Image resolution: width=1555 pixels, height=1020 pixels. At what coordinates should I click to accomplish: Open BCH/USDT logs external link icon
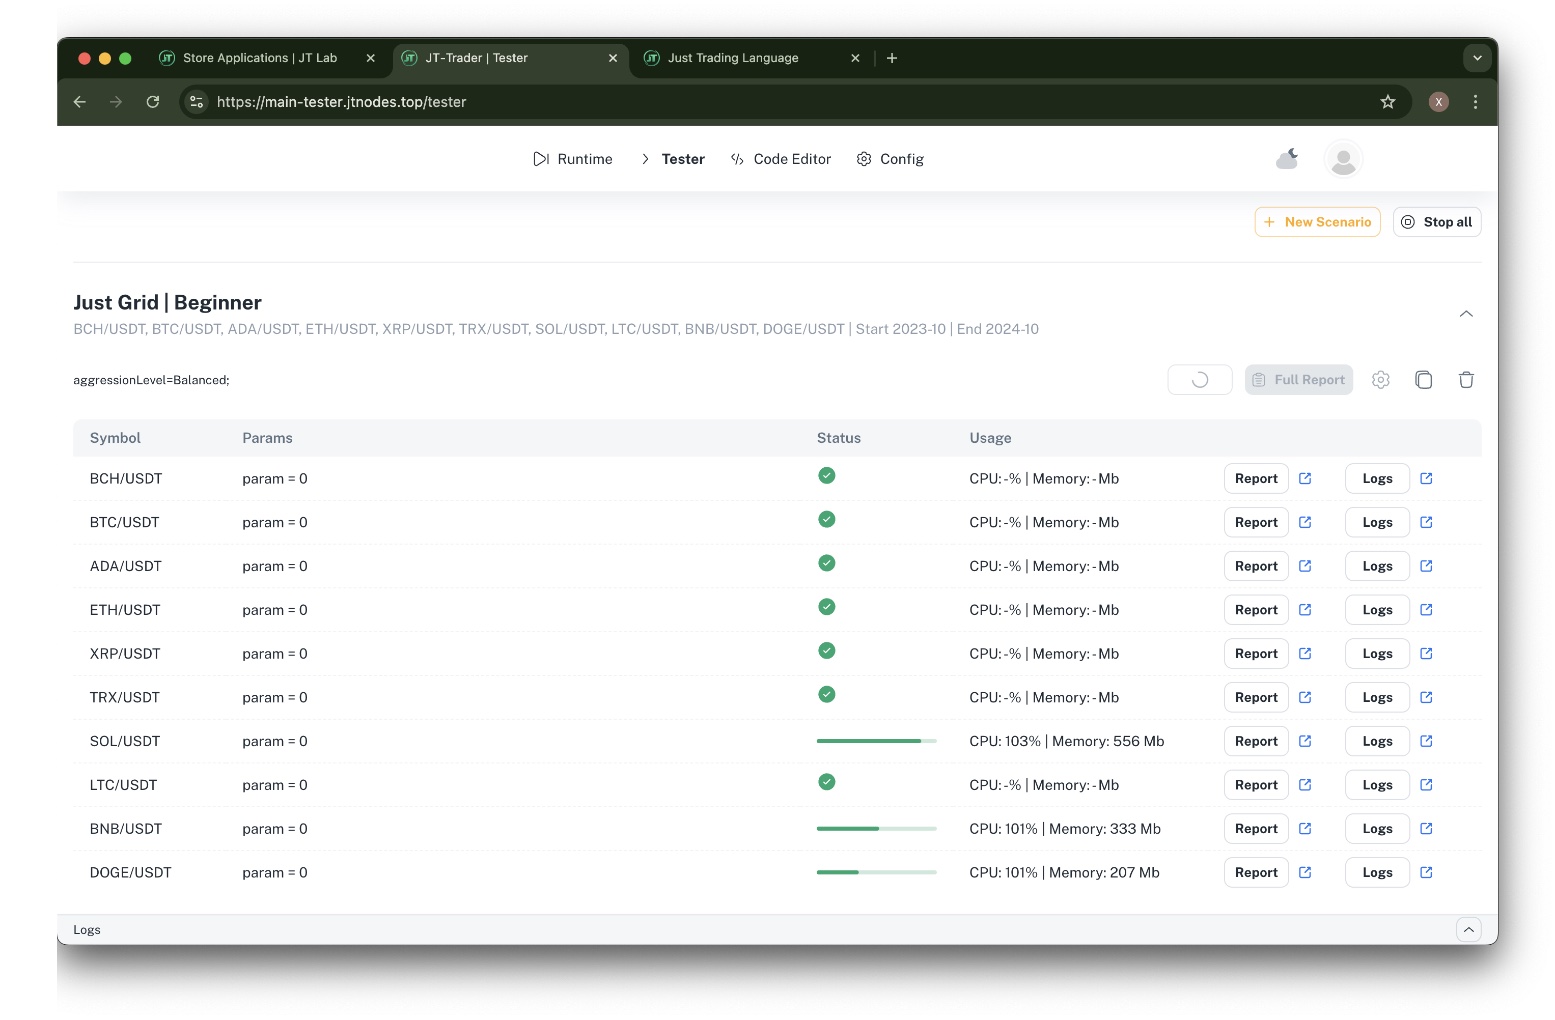(1426, 478)
